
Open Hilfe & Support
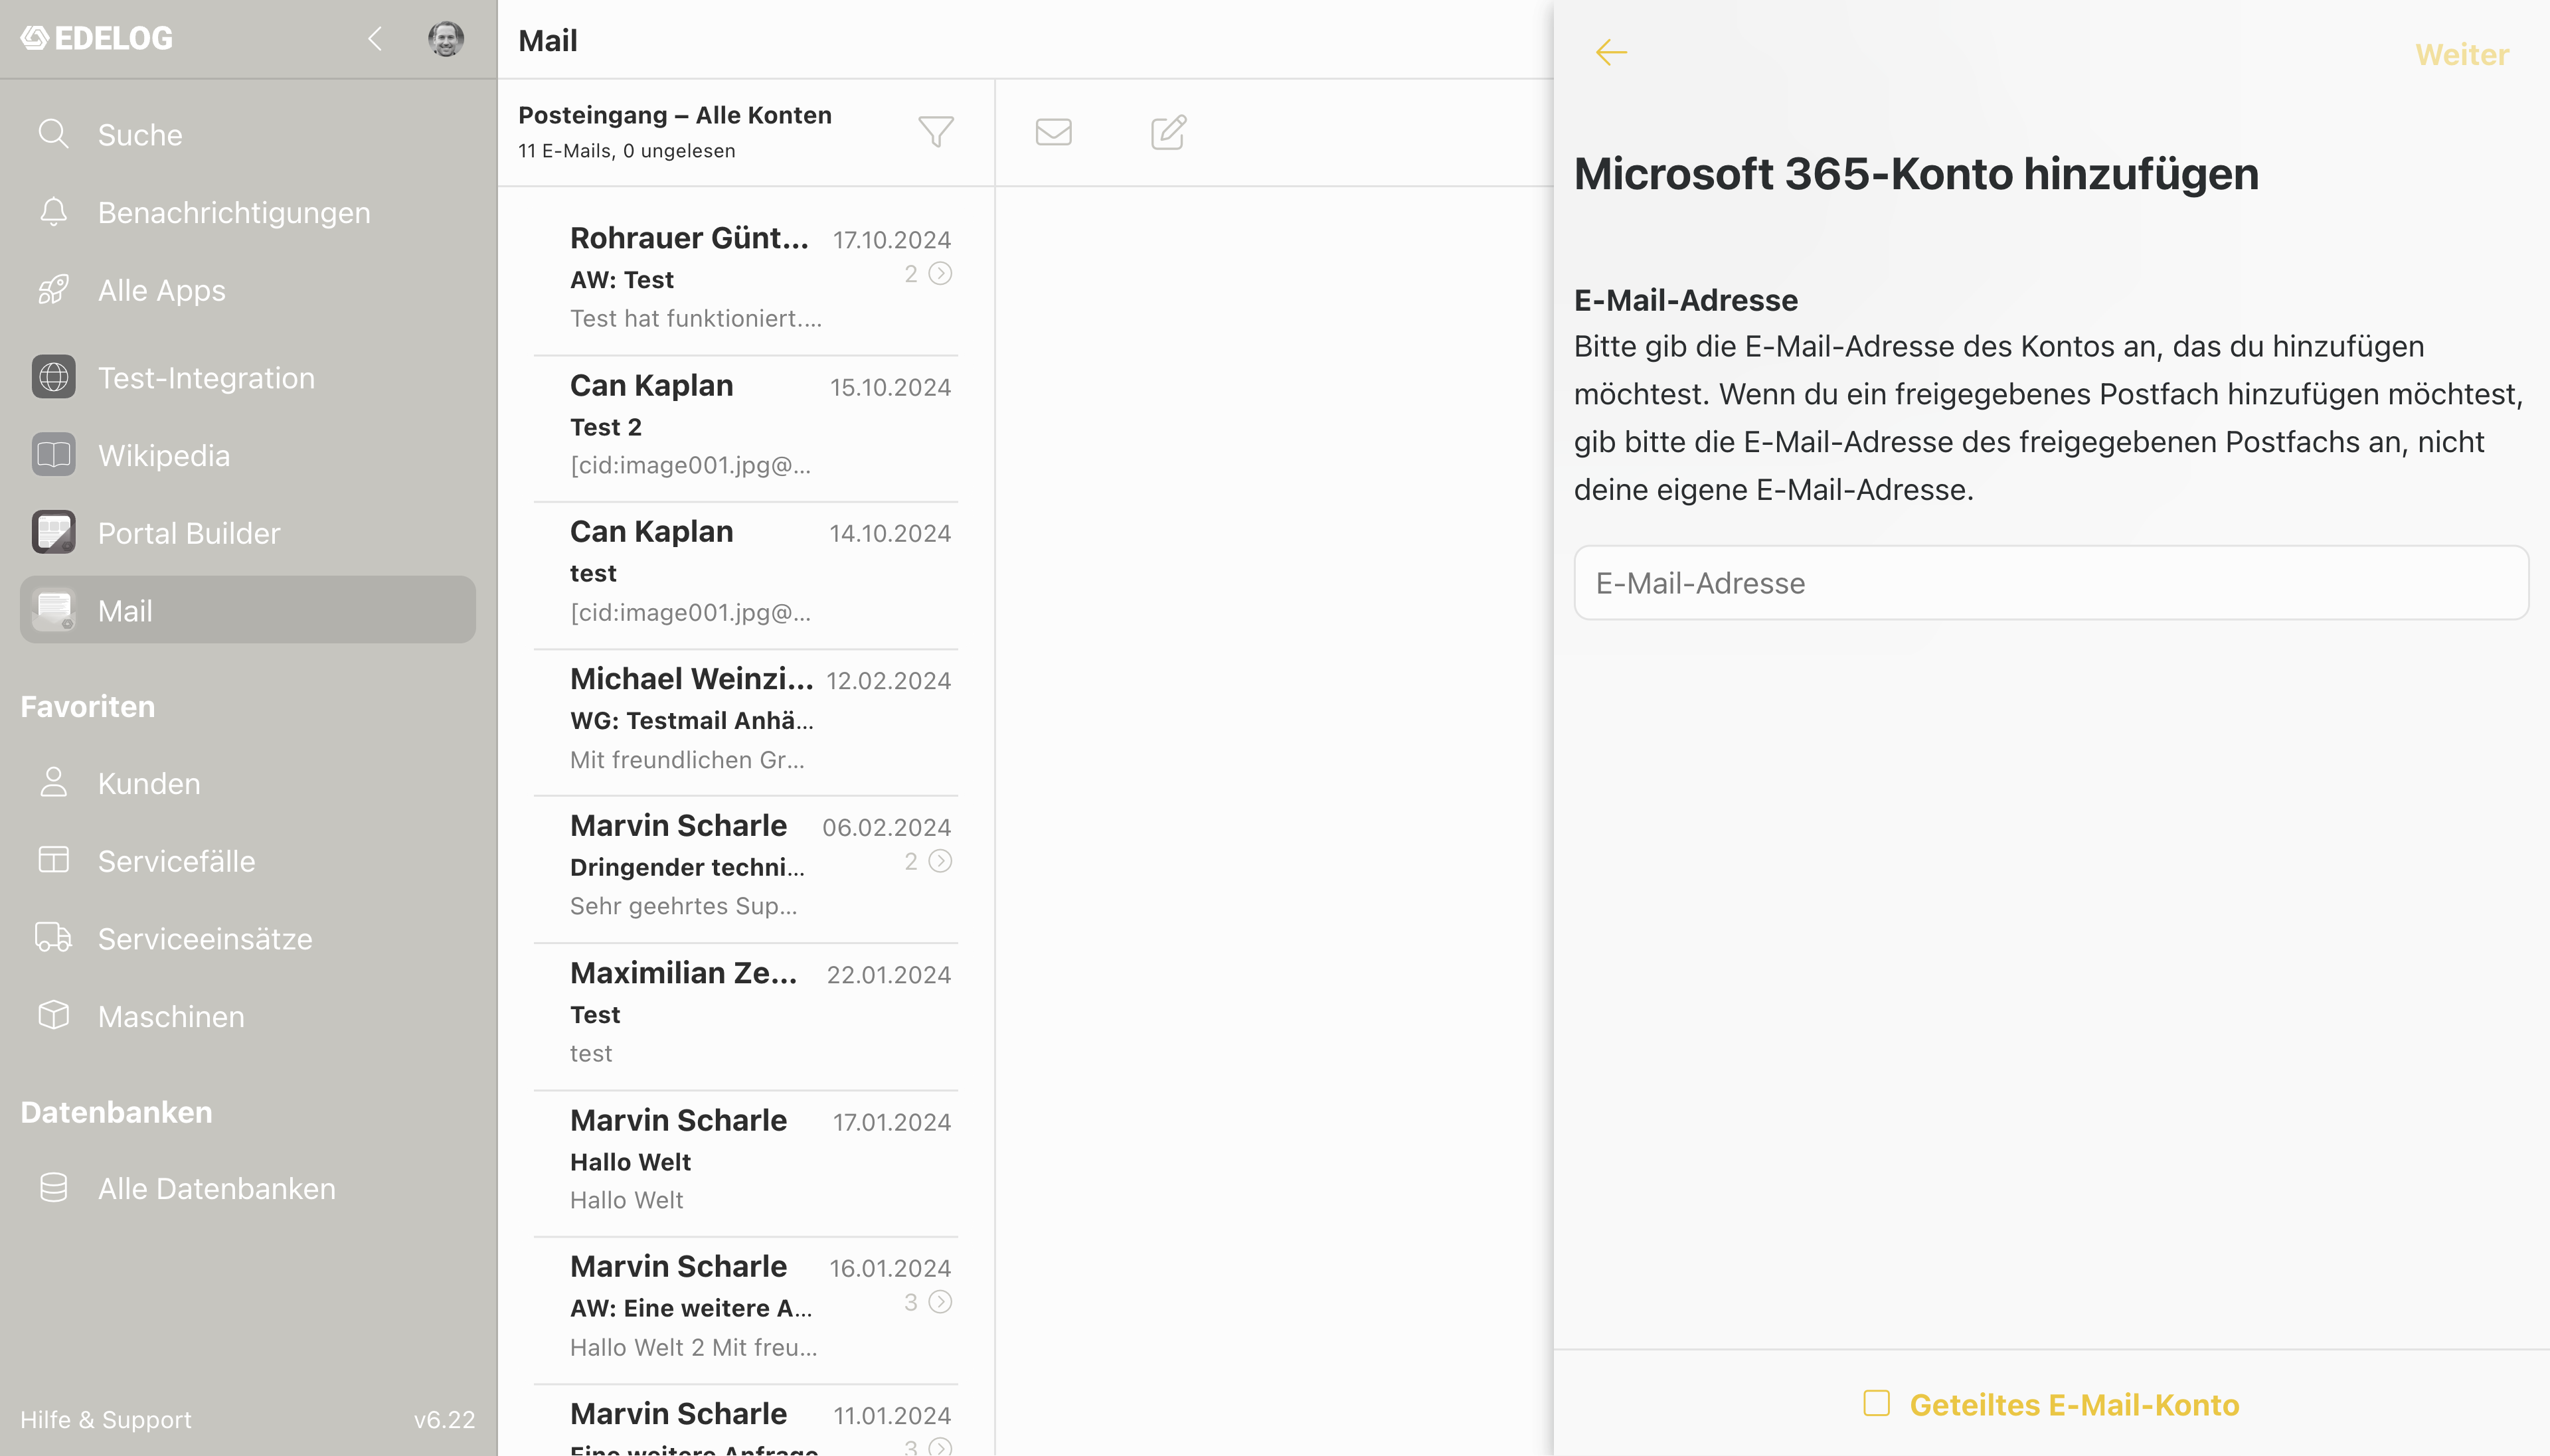pyautogui.click(x=106, y=1420)
